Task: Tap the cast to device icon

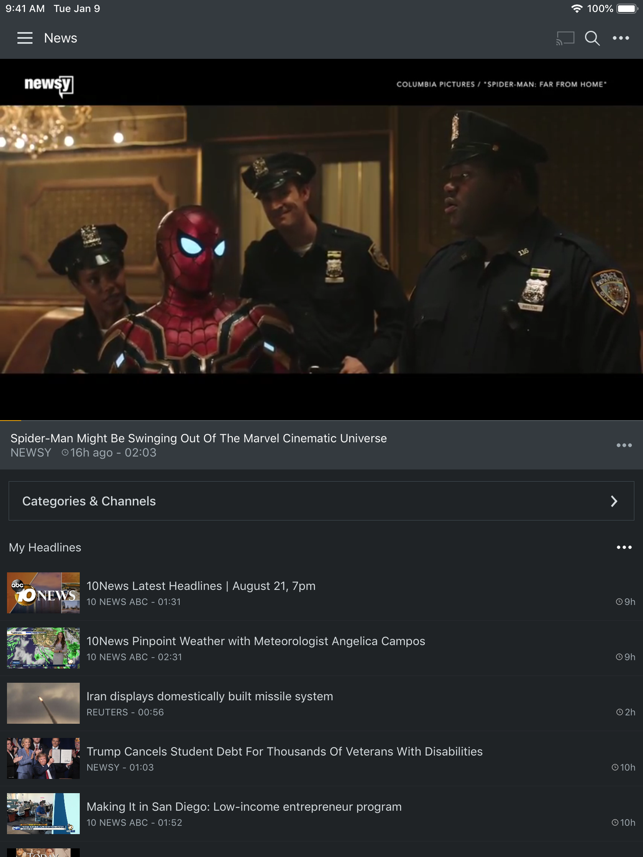Action: pyautogui.click(x=565, y=38)
